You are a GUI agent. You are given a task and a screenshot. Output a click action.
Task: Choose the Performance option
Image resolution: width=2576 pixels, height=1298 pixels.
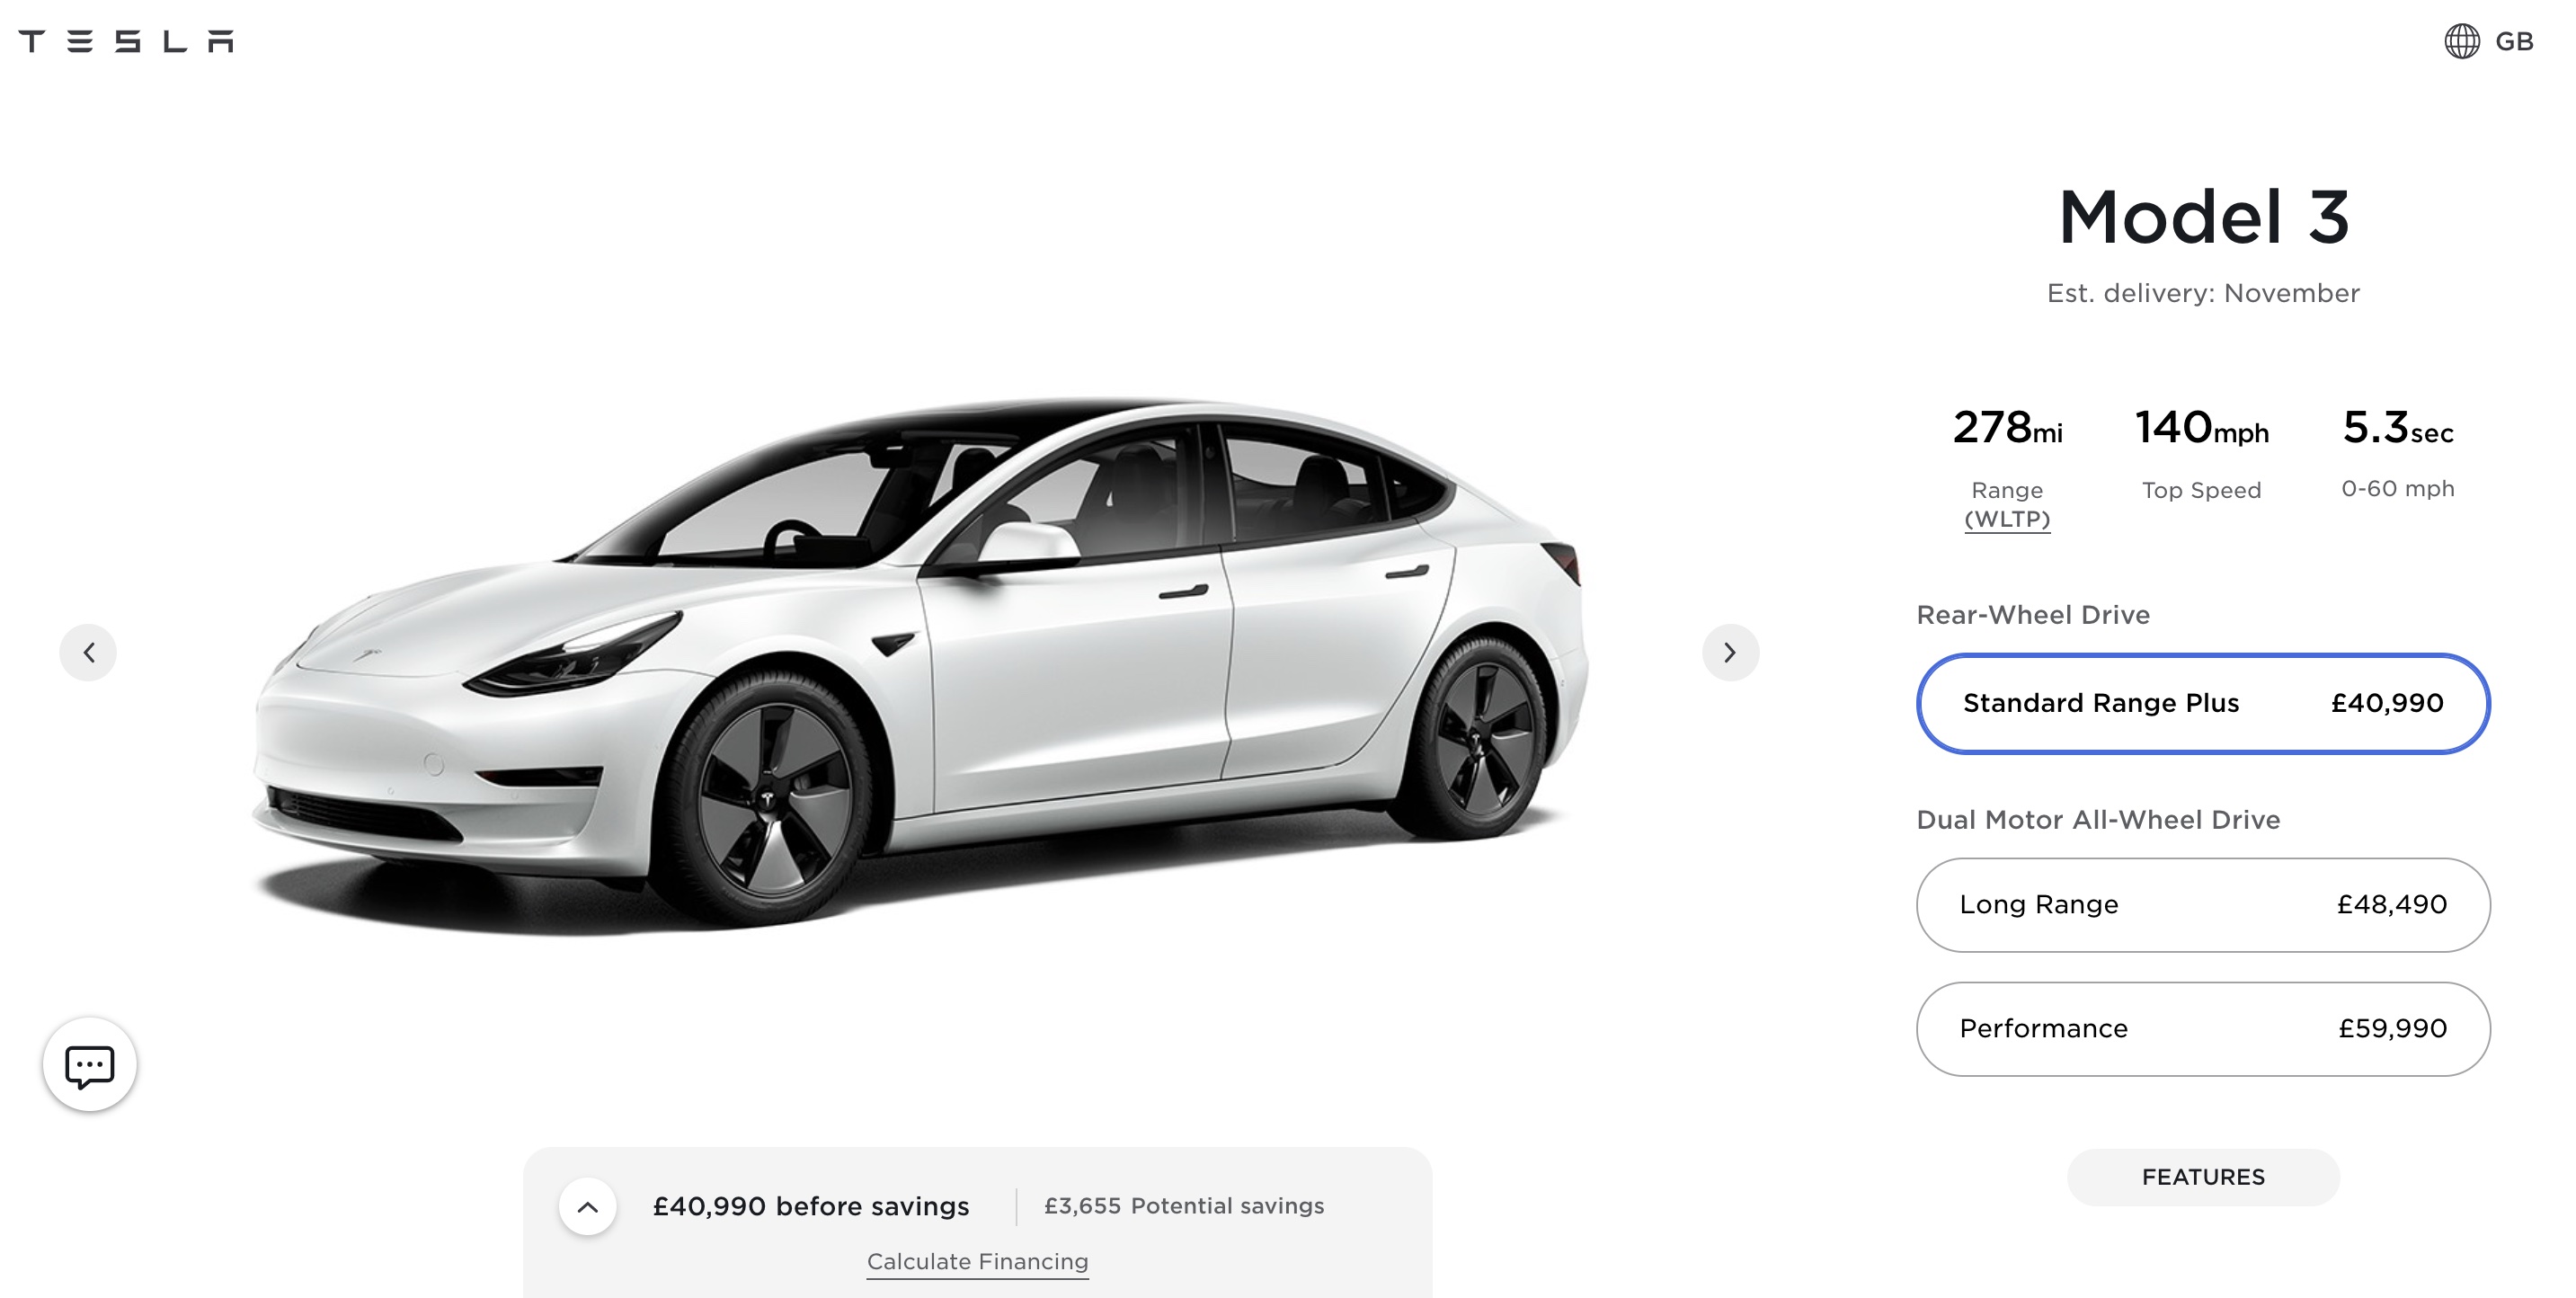click(2203, 1029)
